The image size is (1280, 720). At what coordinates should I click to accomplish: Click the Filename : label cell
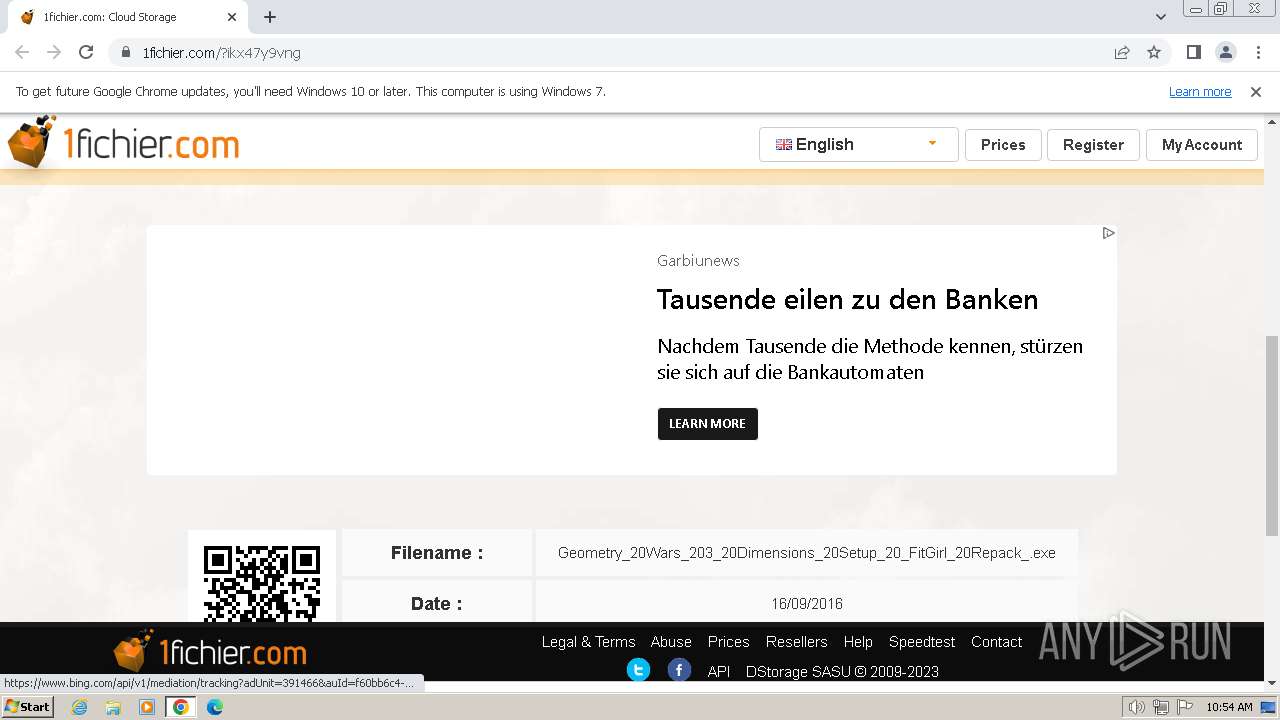[437, 553]
